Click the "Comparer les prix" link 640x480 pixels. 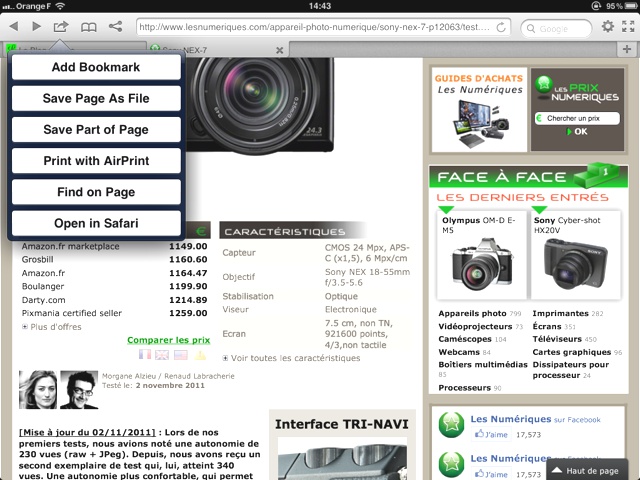click(168, 340)
